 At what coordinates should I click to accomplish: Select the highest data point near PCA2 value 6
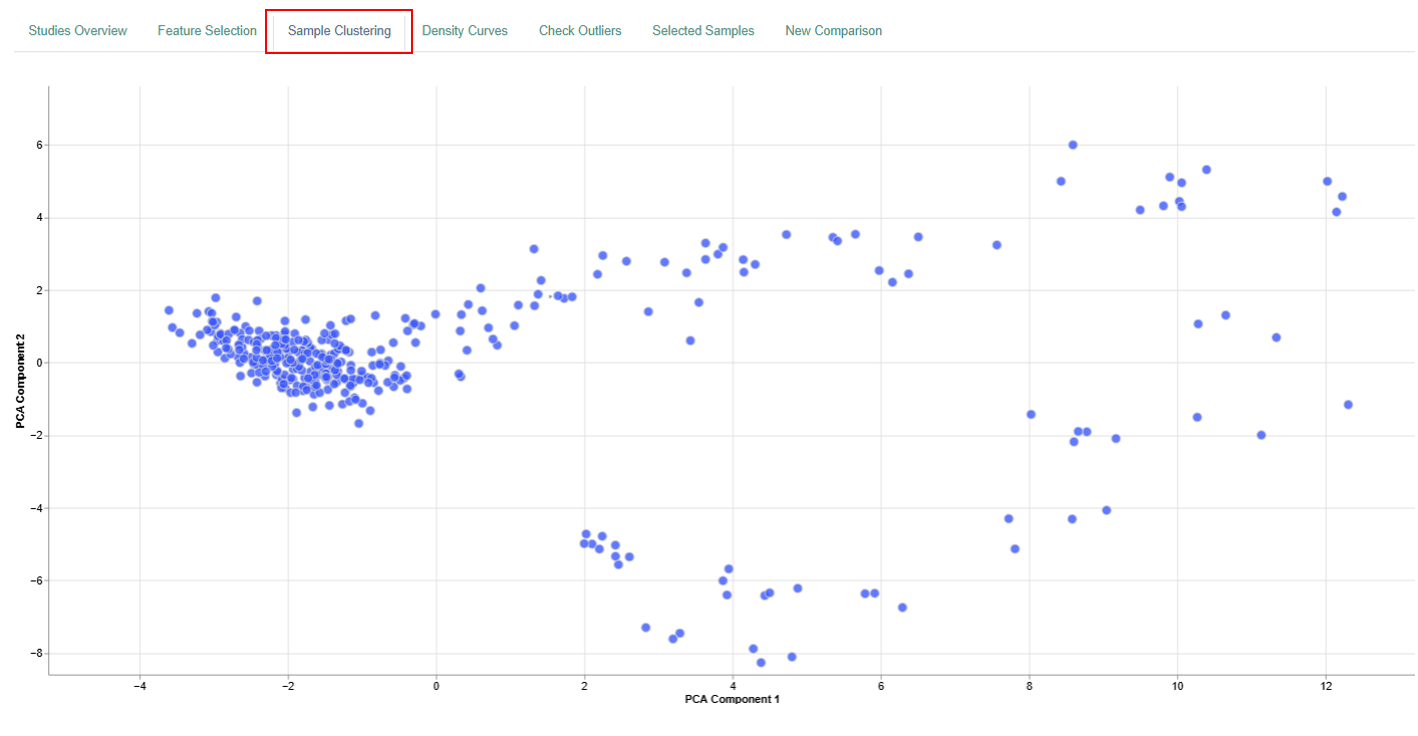1074,143
